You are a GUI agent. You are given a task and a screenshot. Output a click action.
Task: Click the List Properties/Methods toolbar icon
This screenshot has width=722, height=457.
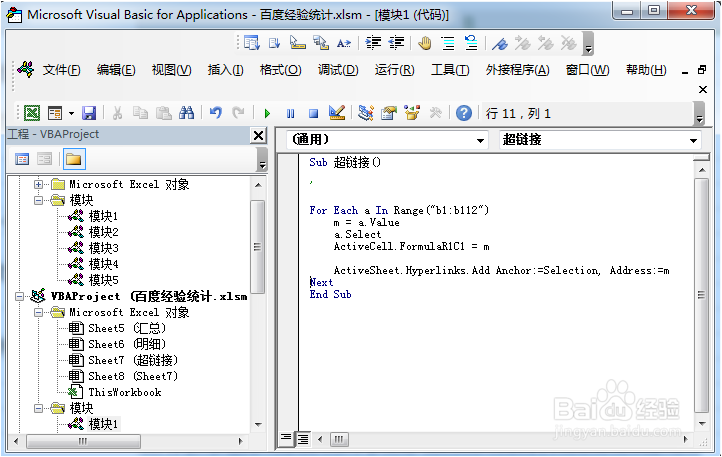click(x=252, y=43)
